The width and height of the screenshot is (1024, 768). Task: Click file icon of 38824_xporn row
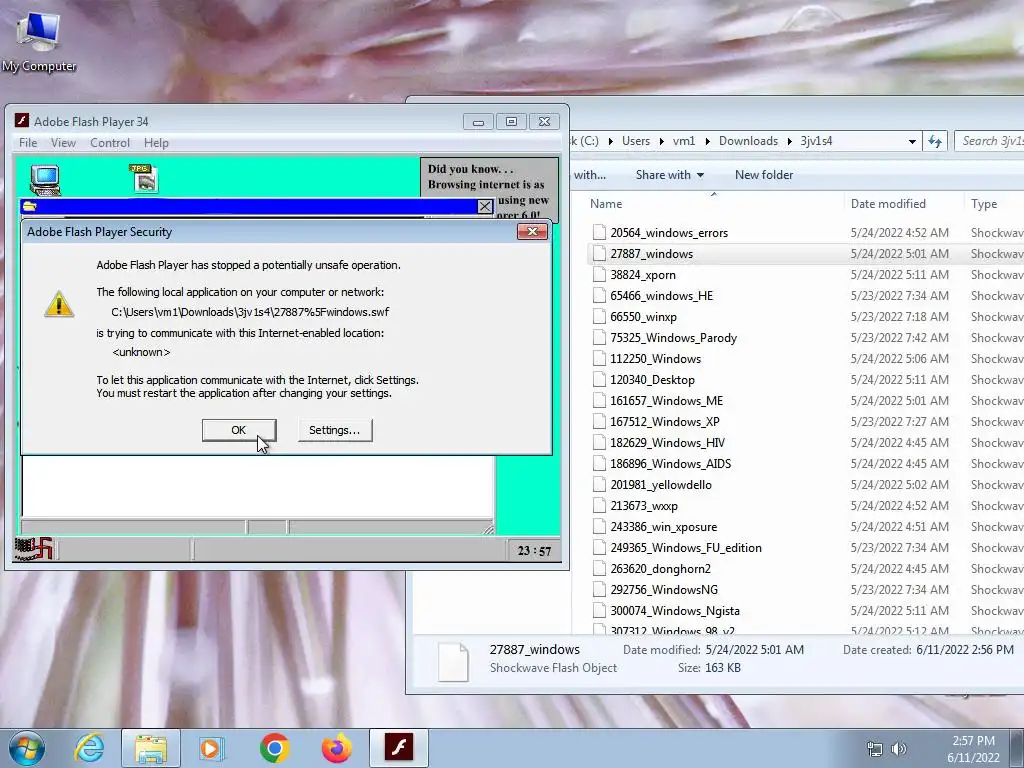(x=599, y=275)
